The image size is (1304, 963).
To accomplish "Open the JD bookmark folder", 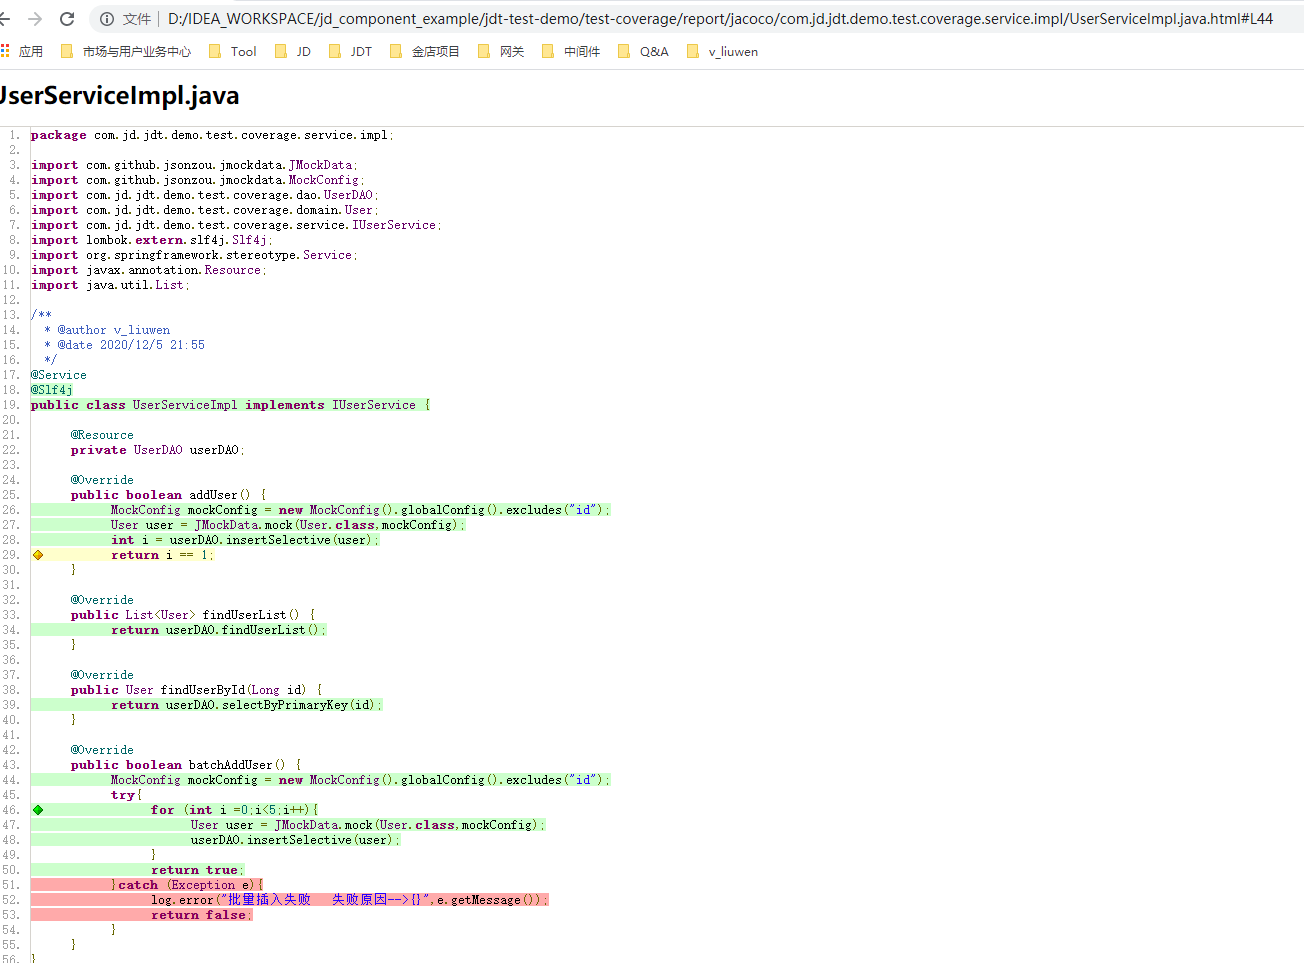I will (292, 51).
